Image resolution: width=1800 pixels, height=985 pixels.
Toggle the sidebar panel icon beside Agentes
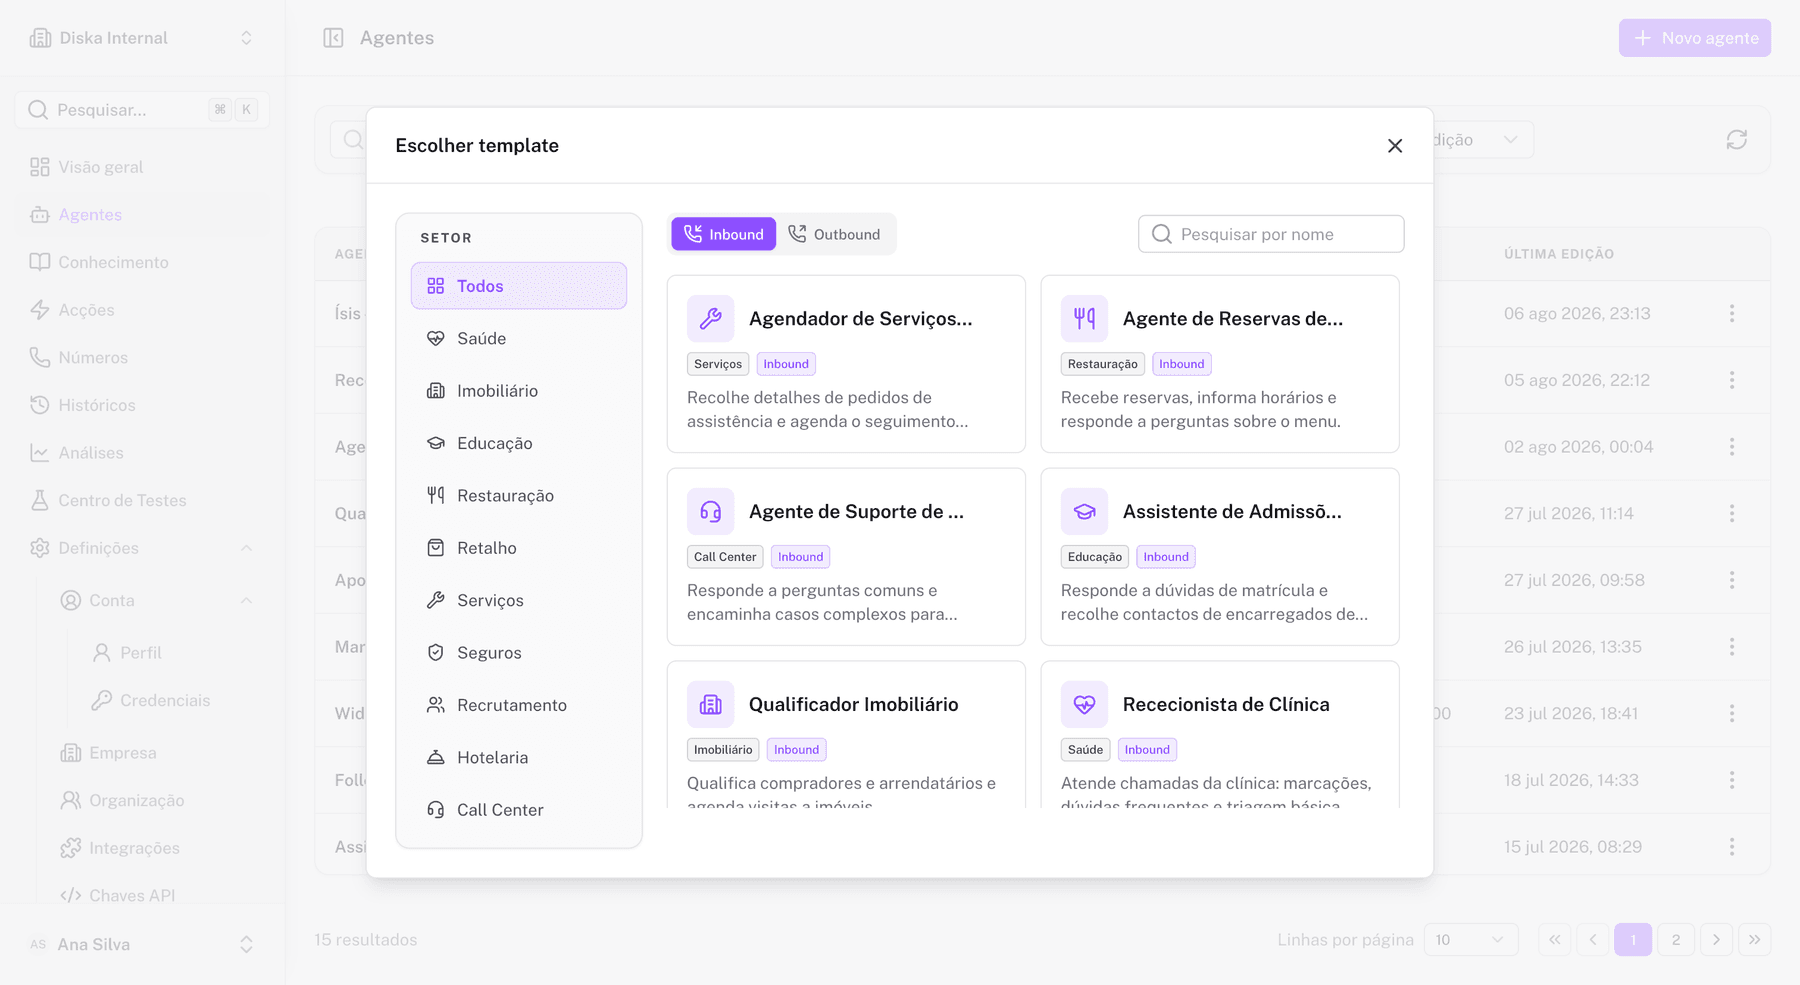point(334,38)
